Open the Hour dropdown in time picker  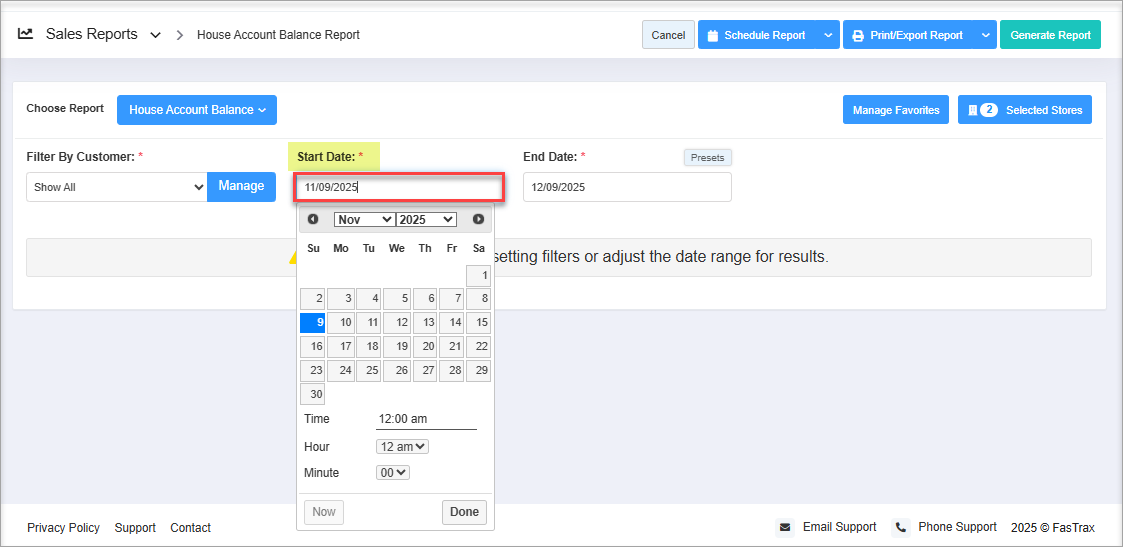402,447
